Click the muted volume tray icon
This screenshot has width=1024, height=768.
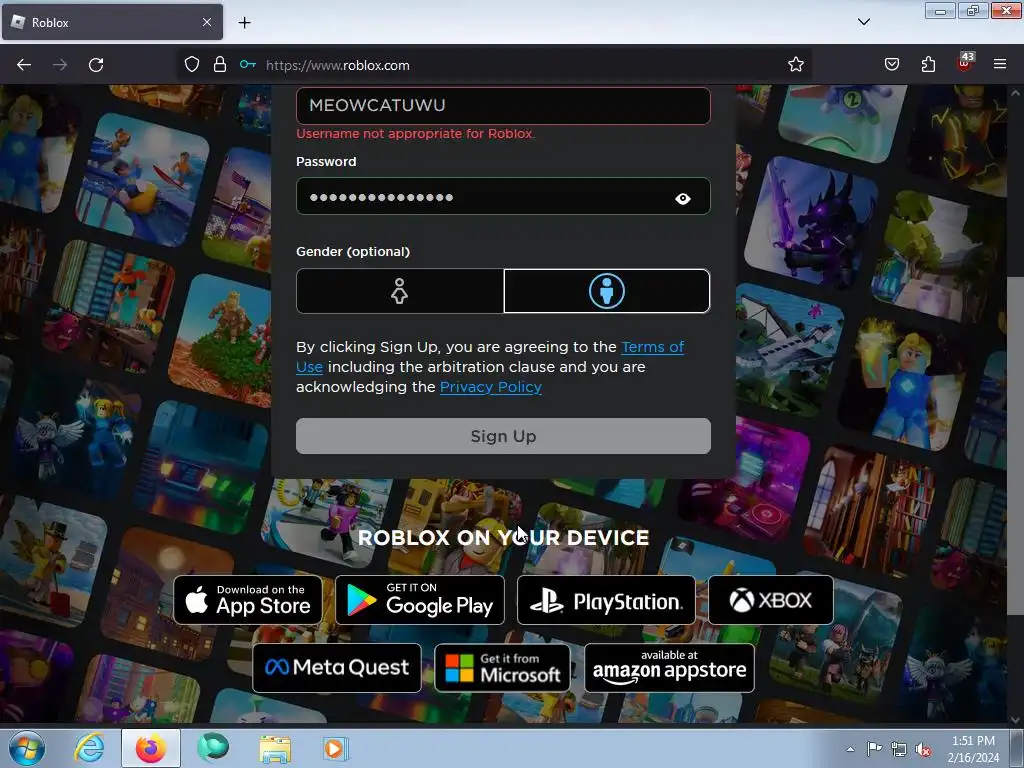pyautogui.click(x=923, y=749)
